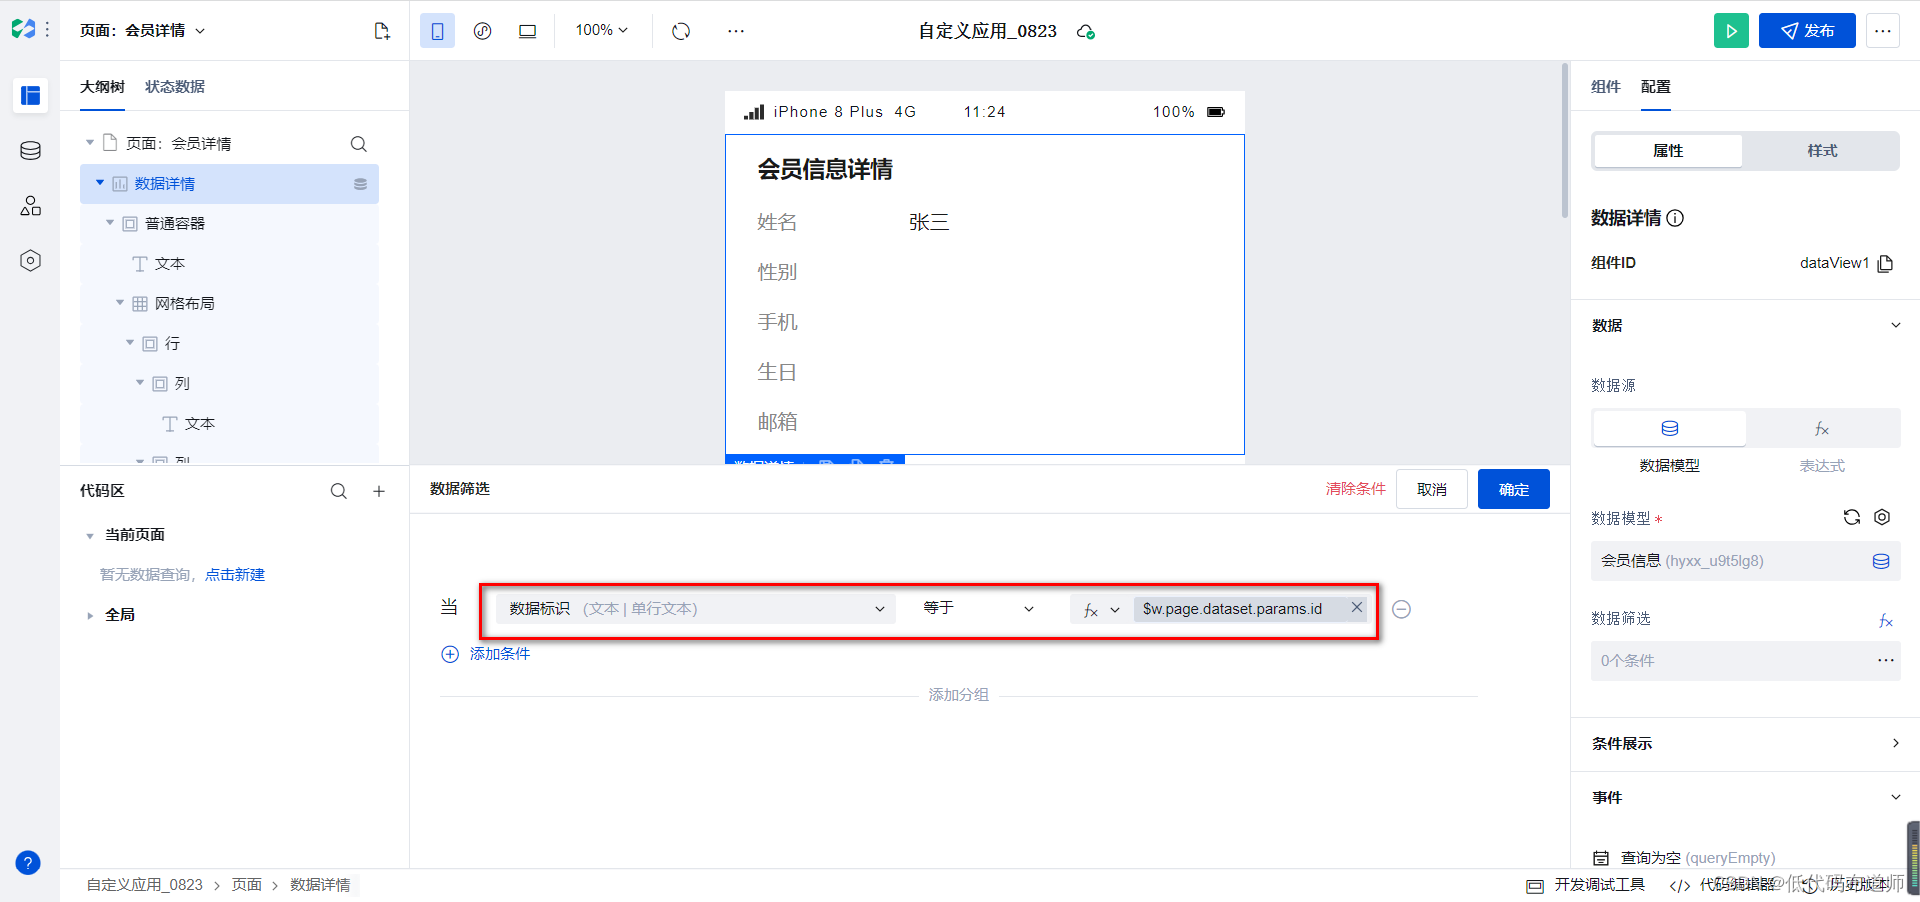Click the data binding icon on 数据详情 row
Screen dimensions: 1920x902
tap(361, 184)
